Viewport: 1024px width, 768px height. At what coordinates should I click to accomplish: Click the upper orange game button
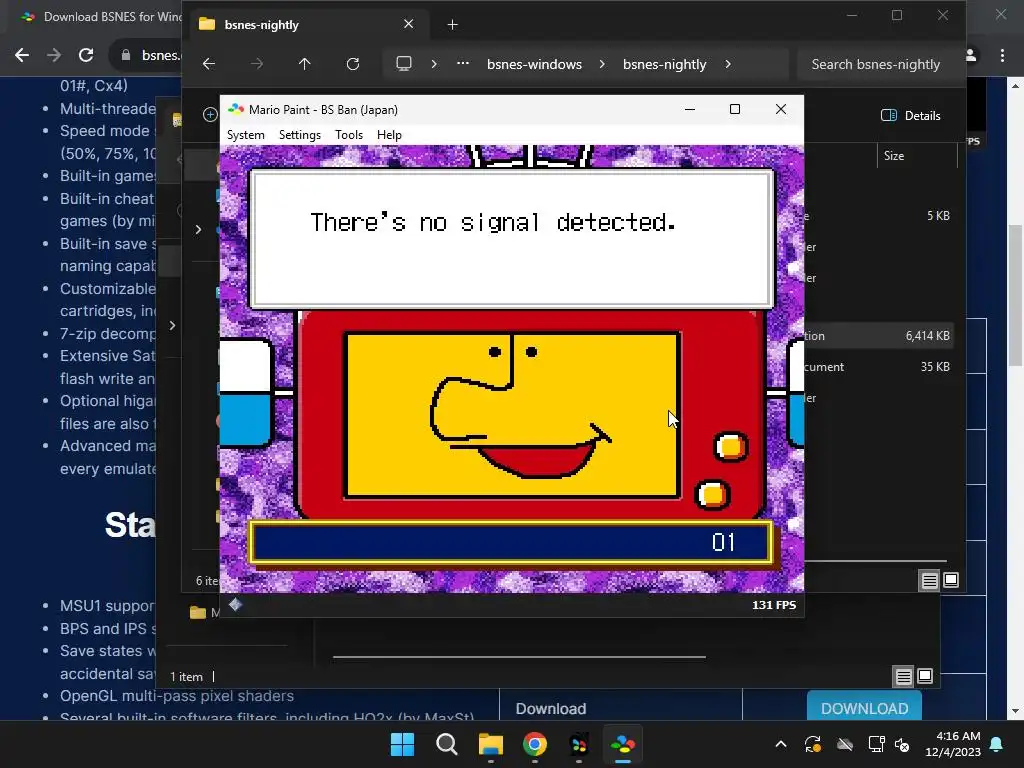(x=731, y=447)
